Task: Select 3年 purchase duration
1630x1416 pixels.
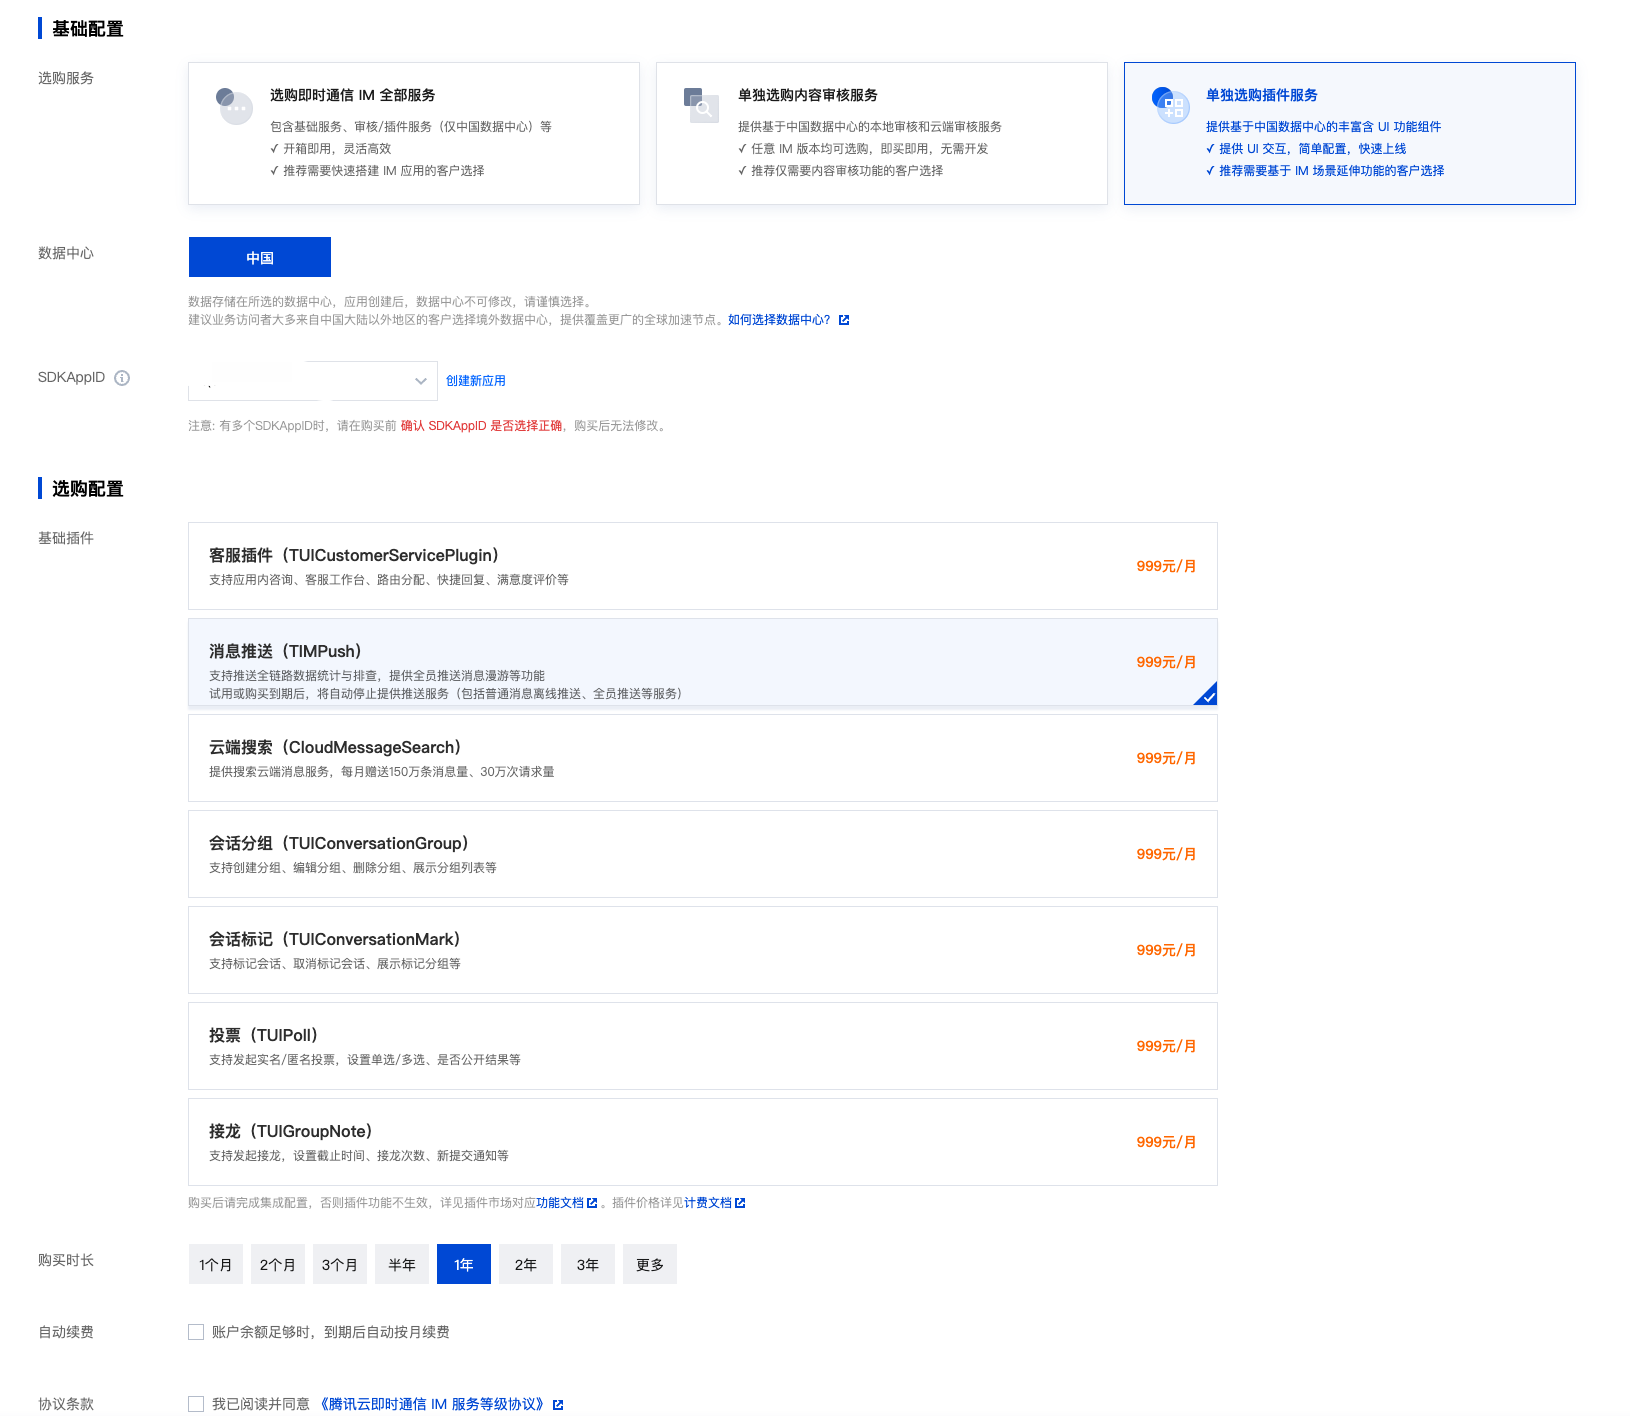Action: pos(588,1264)
